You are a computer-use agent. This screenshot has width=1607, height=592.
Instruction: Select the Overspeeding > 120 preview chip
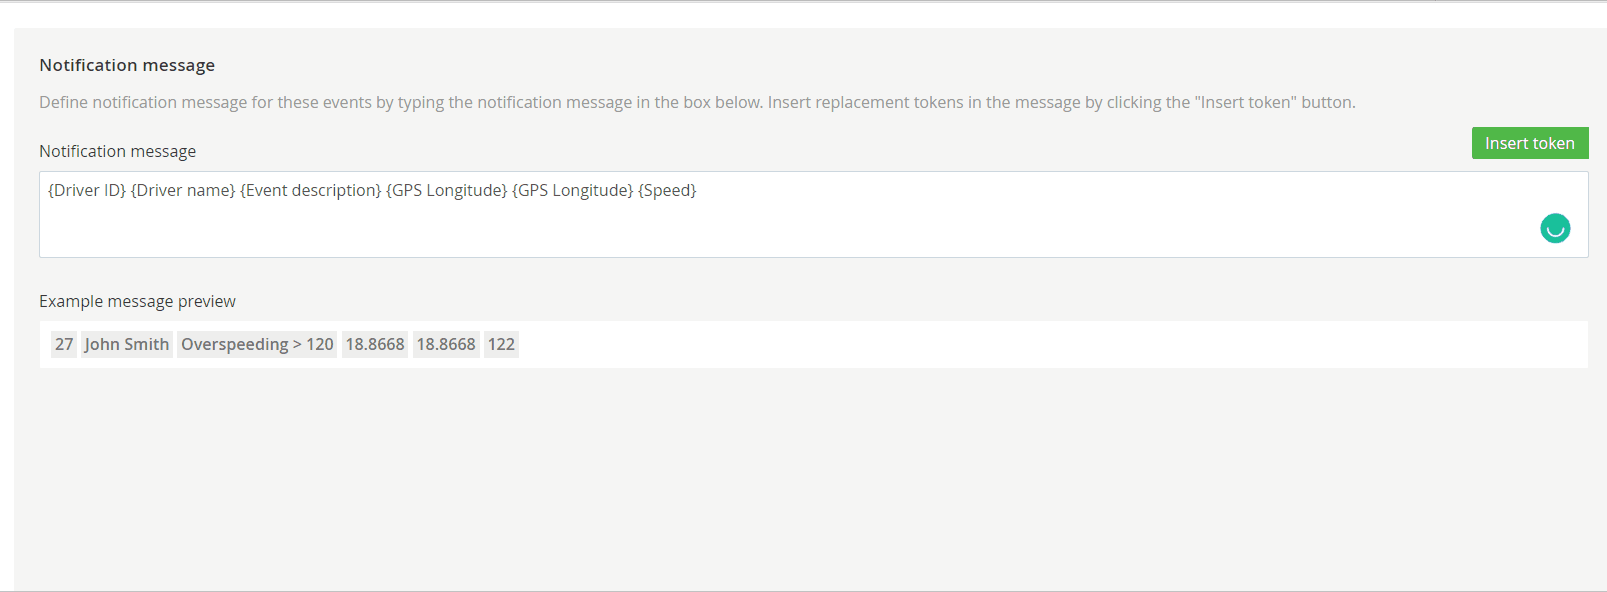tap(257, 344)
